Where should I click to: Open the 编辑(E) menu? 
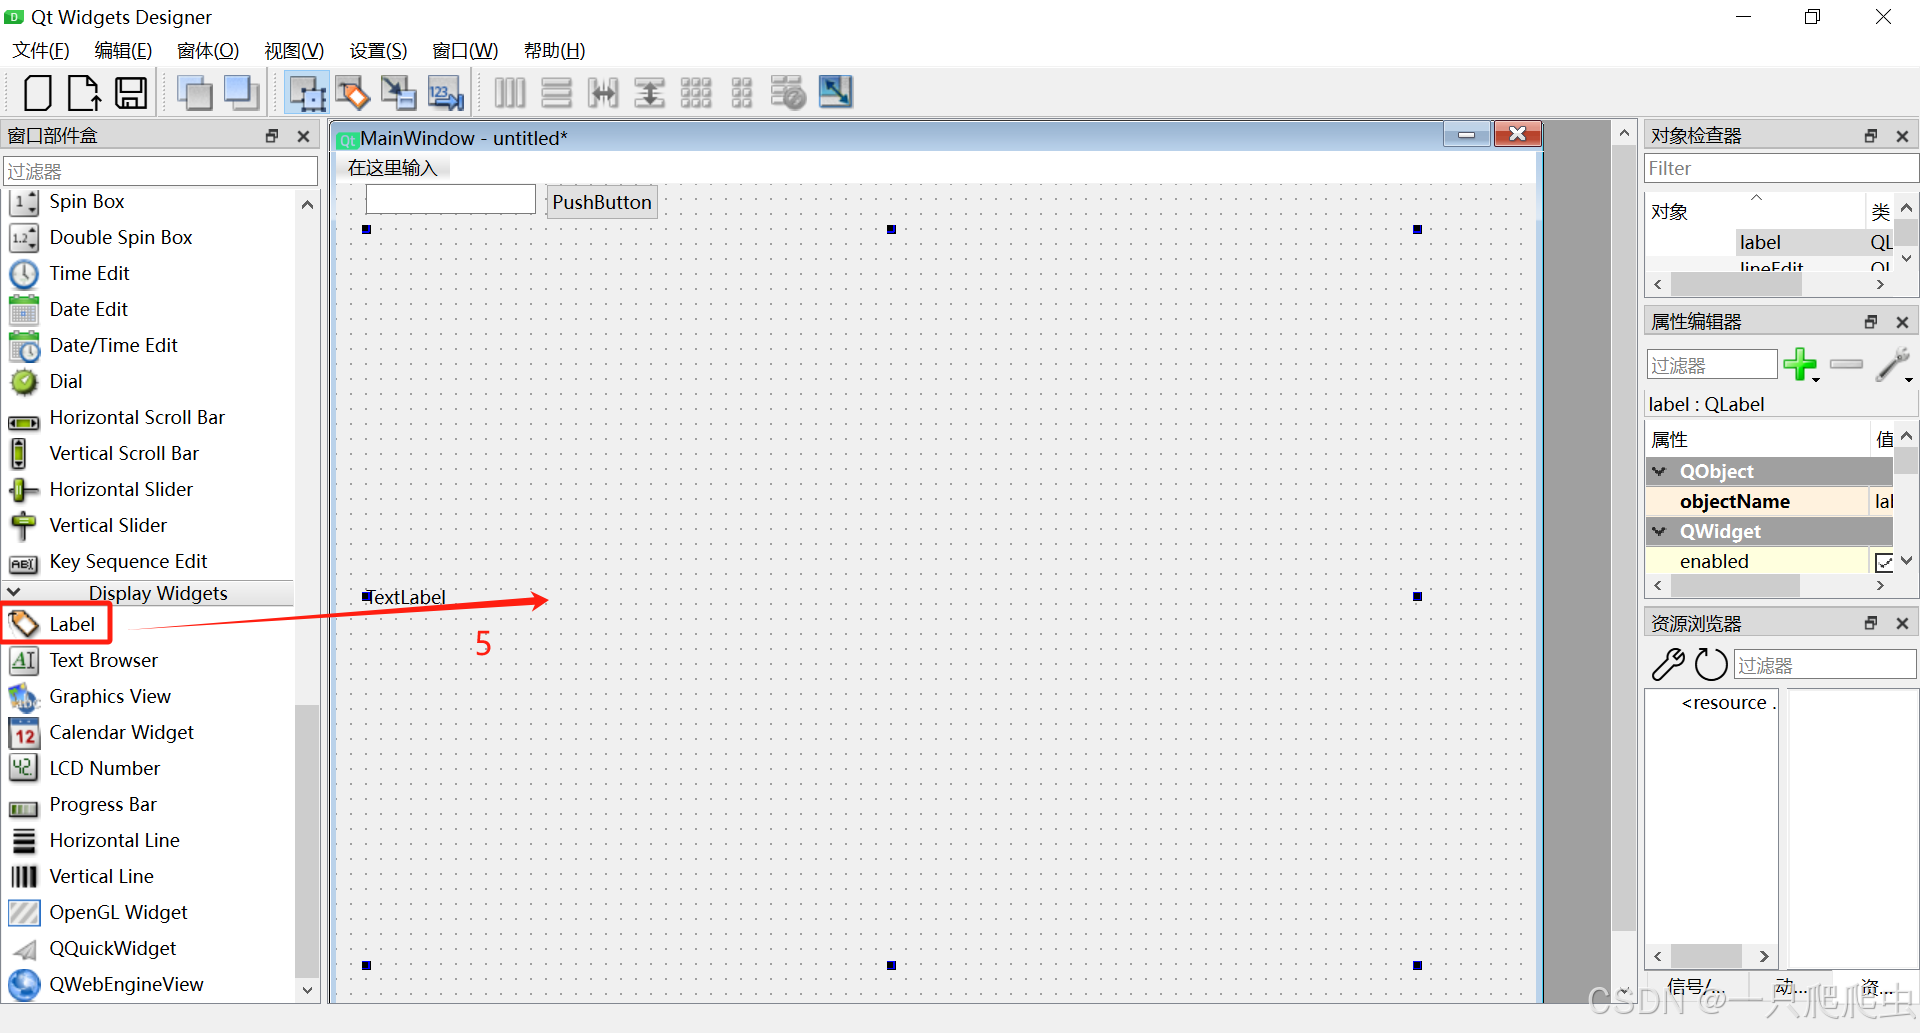(x=123, y=51)
